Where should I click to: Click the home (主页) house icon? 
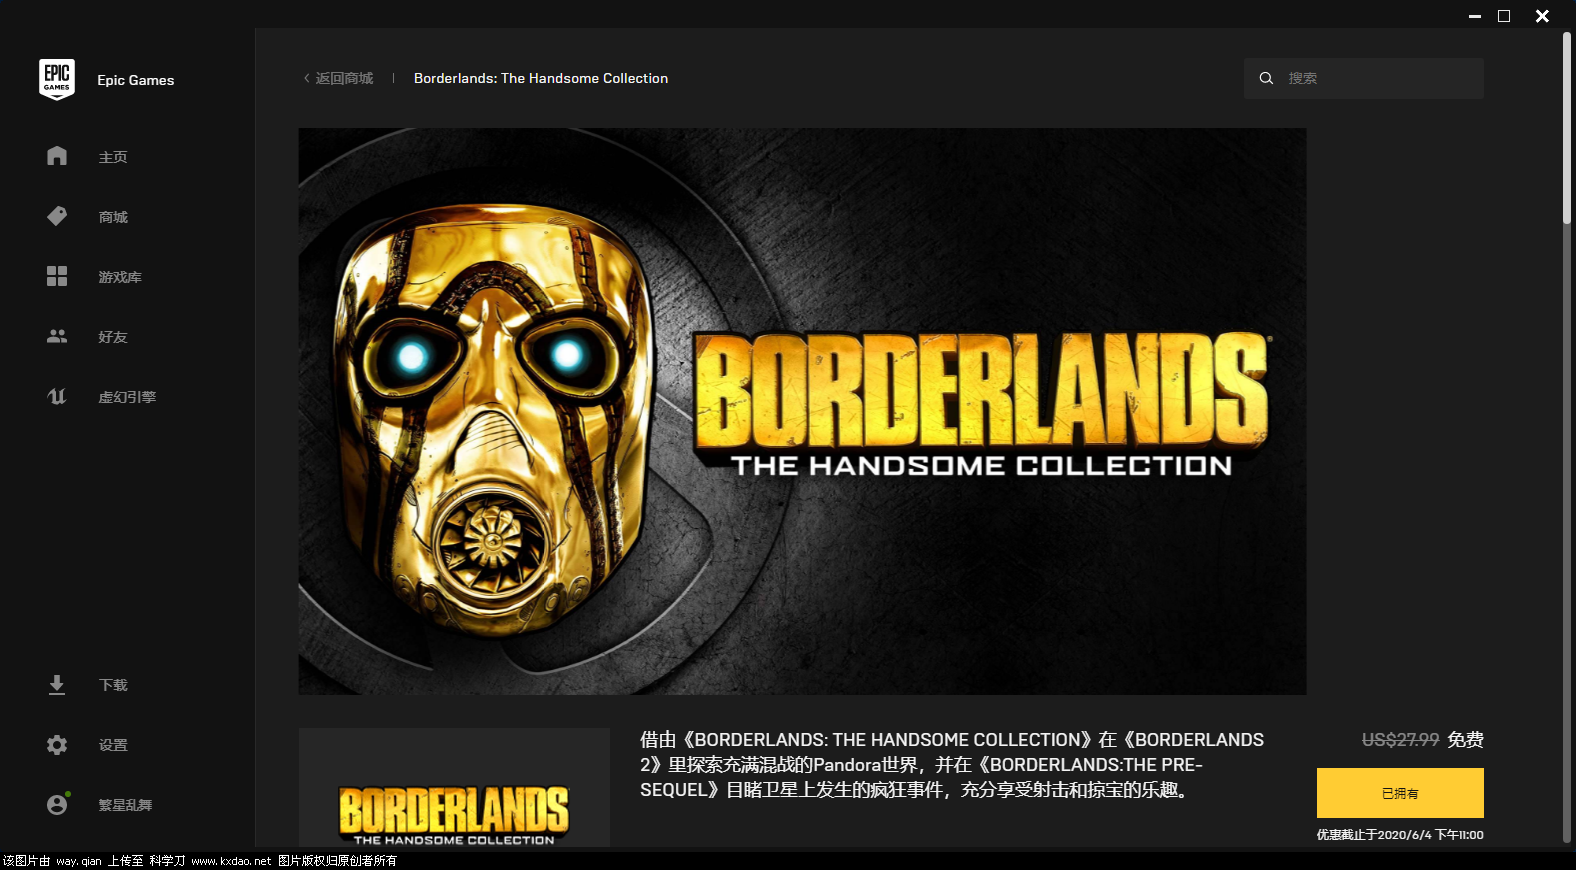pos(57,156)
